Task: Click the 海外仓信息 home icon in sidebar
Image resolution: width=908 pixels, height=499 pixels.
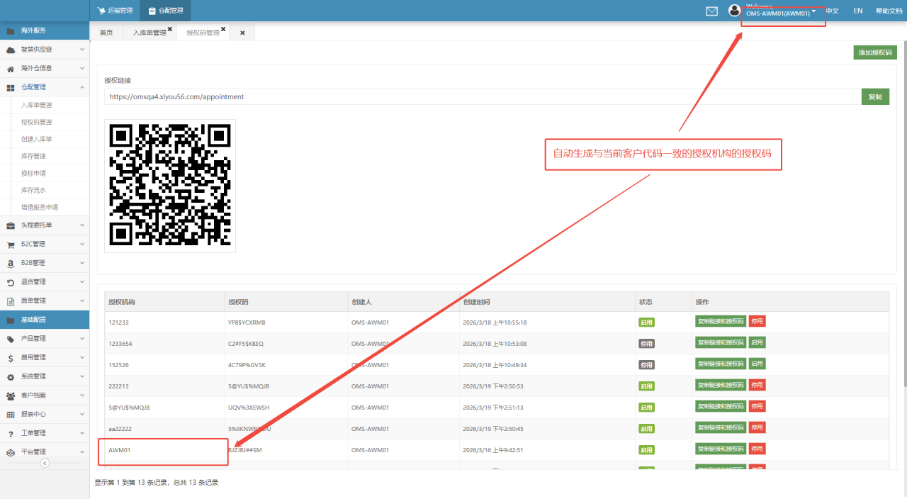Action: pyautogui.click(x=10, y=68)
